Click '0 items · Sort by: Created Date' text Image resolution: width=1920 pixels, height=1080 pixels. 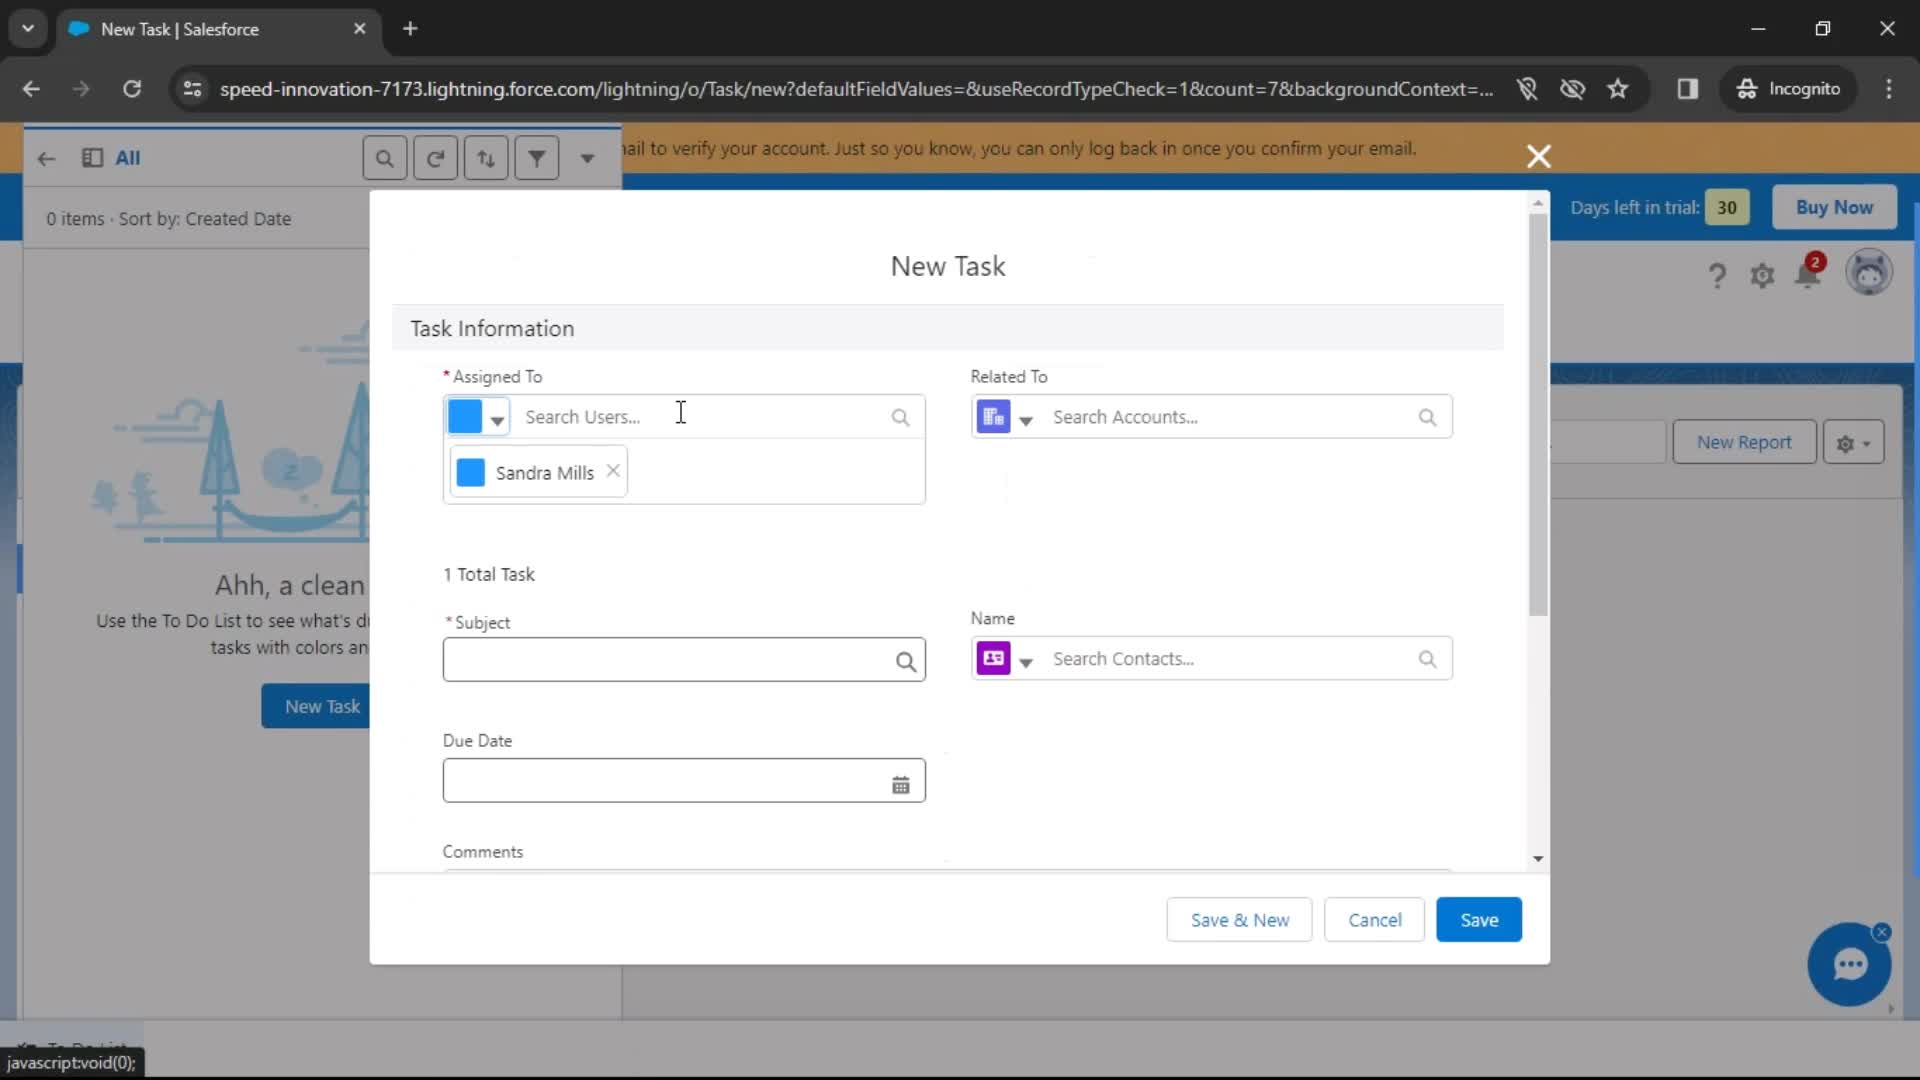pos(168,218)
